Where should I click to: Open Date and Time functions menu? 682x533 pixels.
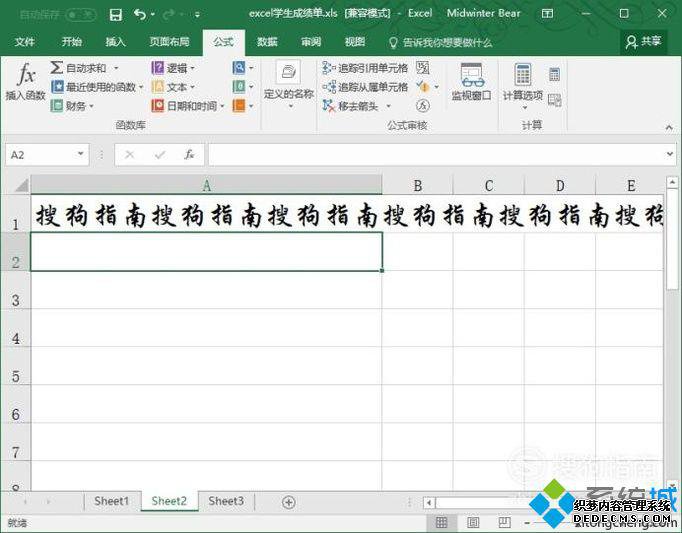point(188,106)
